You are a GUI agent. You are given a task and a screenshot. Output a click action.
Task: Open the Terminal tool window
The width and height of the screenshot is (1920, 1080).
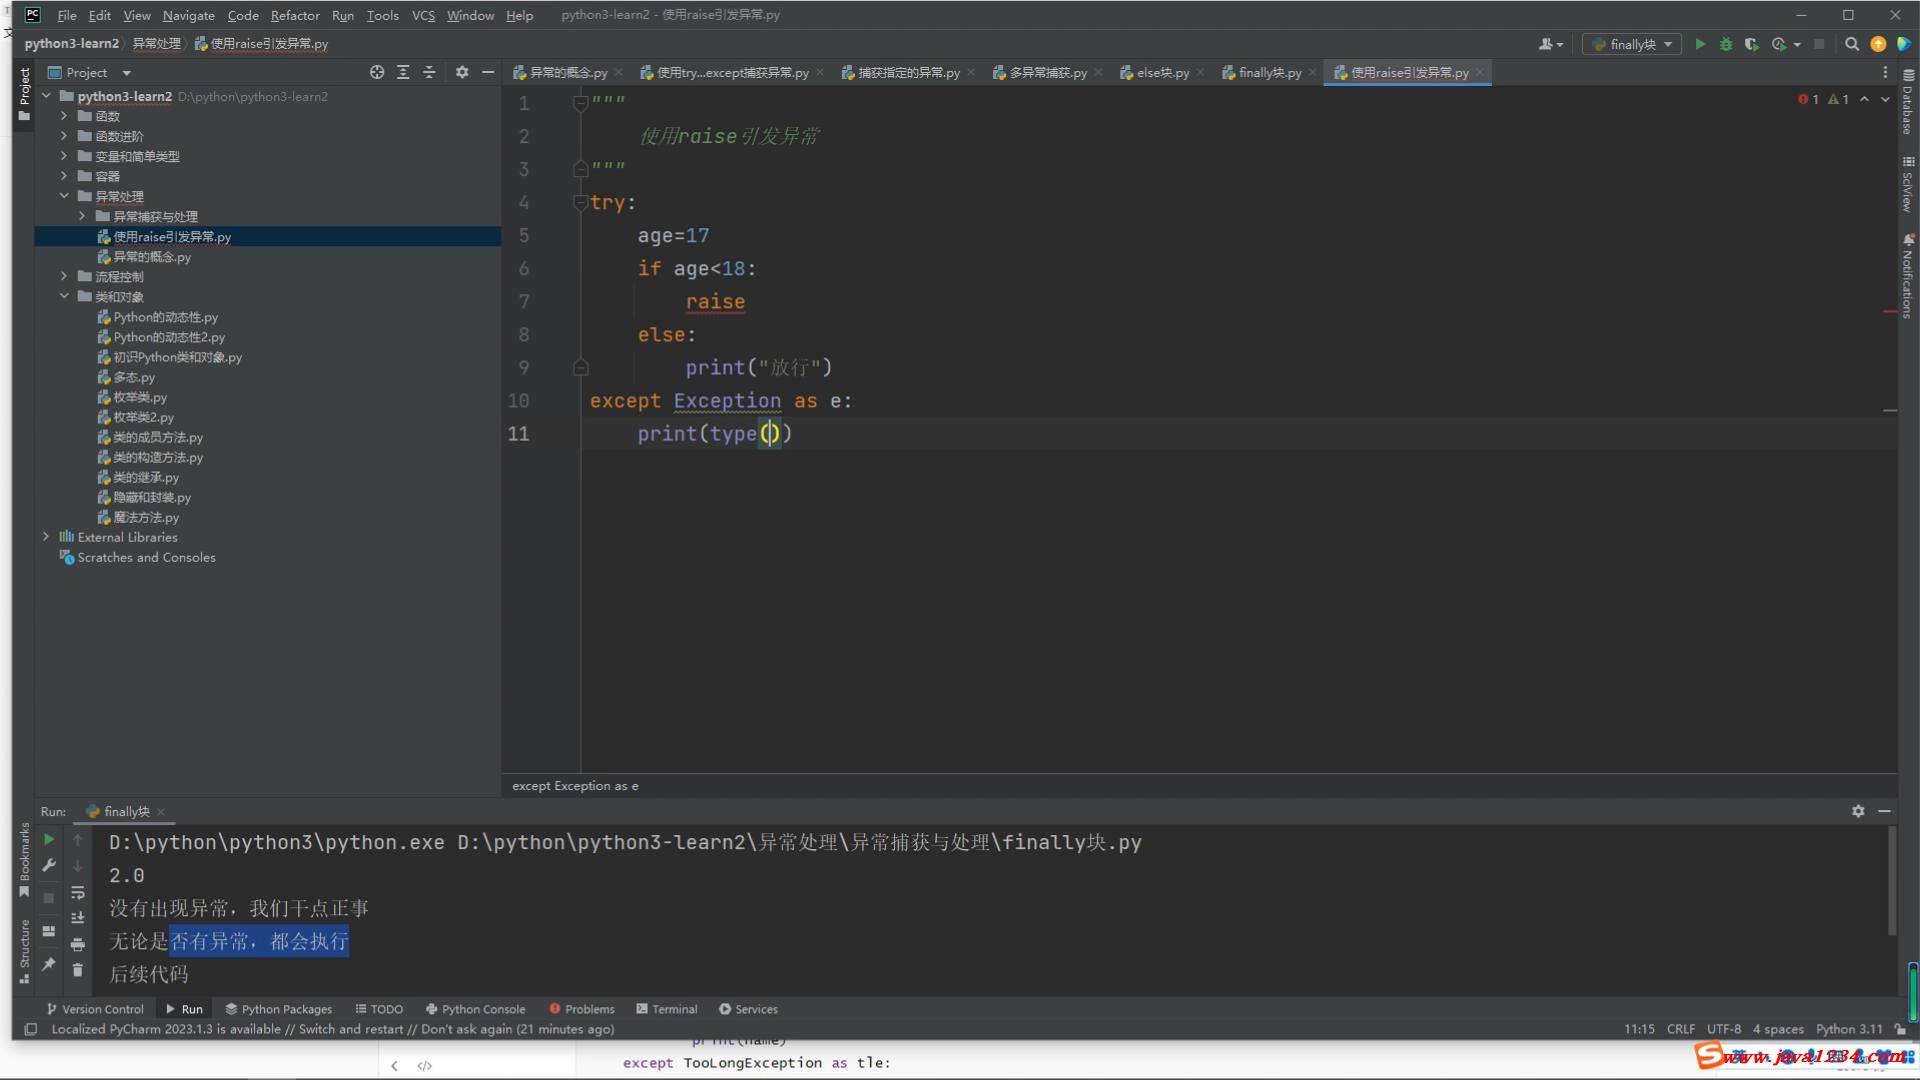[x=666, y=1009]
